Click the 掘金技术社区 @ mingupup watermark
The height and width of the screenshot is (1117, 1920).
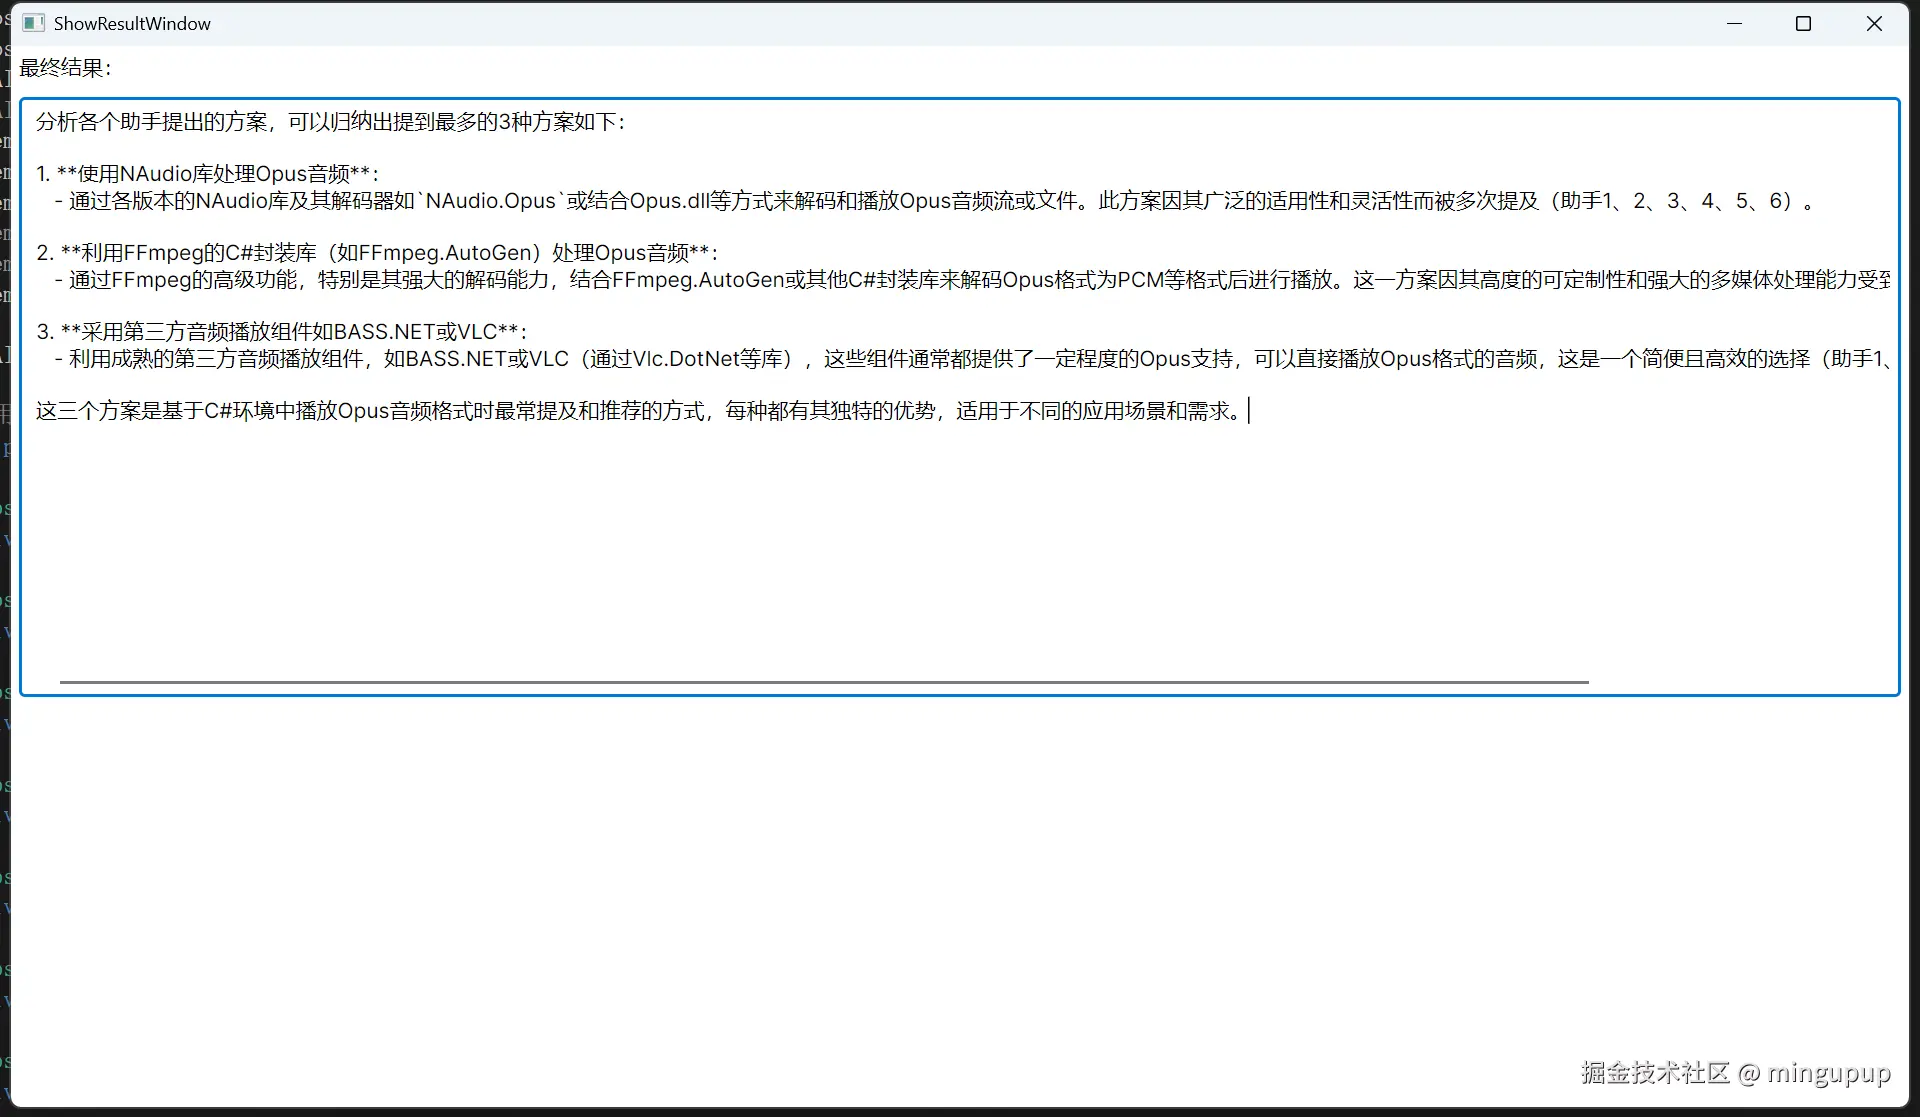pos(1735,1073)
